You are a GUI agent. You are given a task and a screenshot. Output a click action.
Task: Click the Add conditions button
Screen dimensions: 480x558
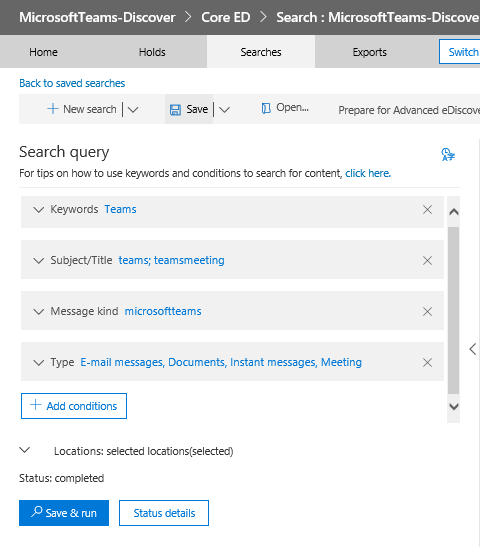(x=74, y=406)
